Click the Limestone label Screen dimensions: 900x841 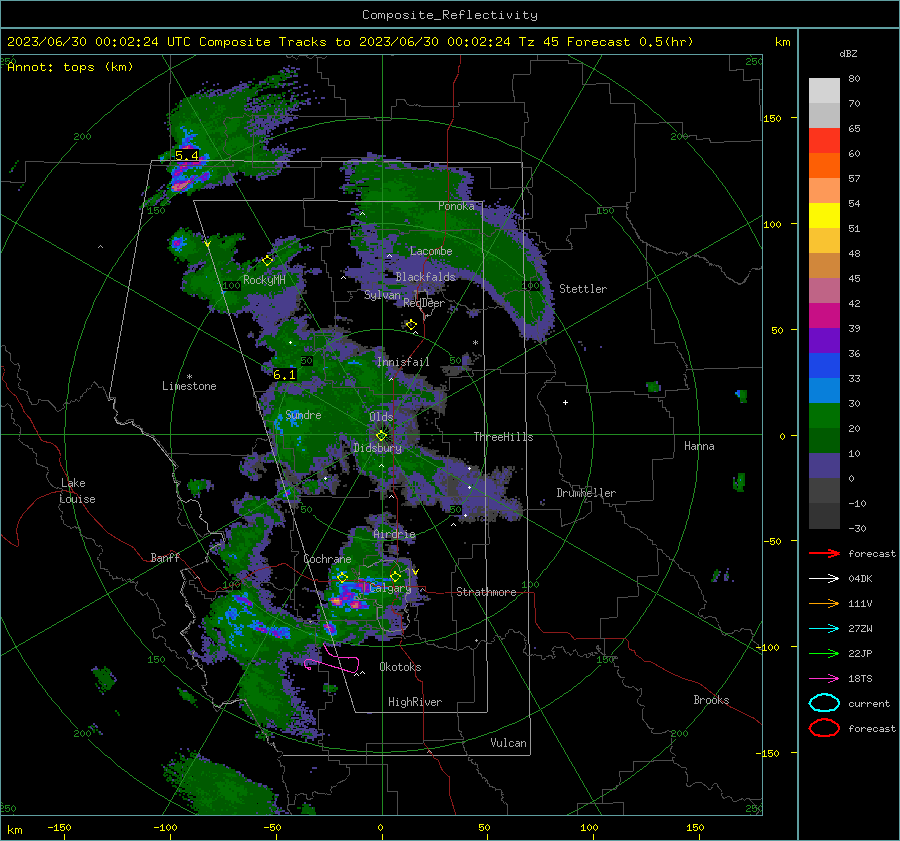[x=189, y=386]
